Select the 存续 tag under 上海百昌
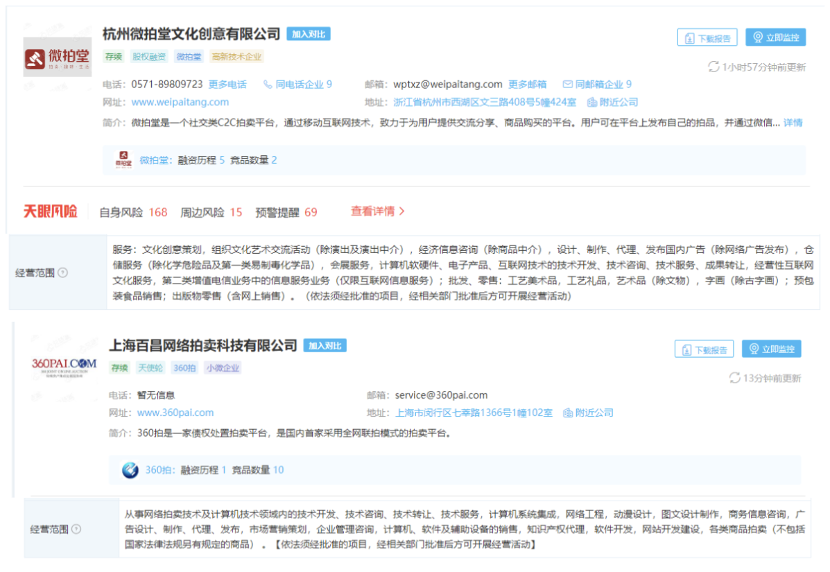This screenshot has width=830, height=572. point(120,368)
